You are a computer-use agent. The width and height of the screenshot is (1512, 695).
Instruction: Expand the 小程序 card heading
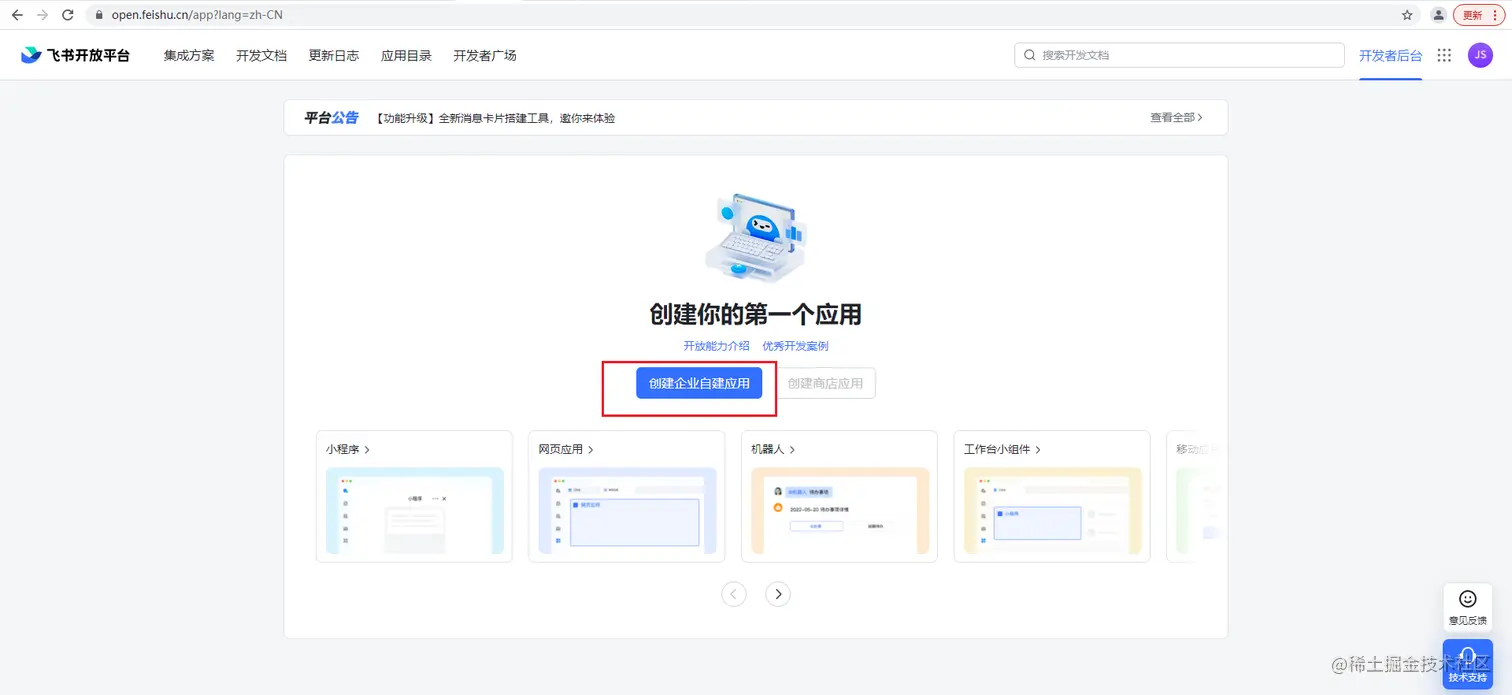(348, 450)
